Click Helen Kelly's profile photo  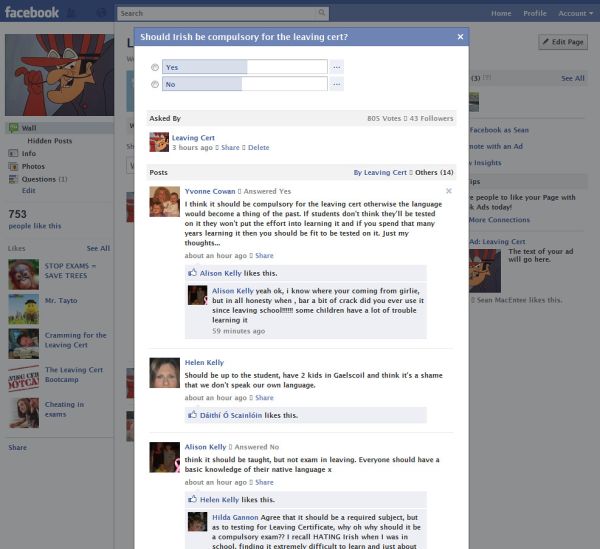(165, 373)
